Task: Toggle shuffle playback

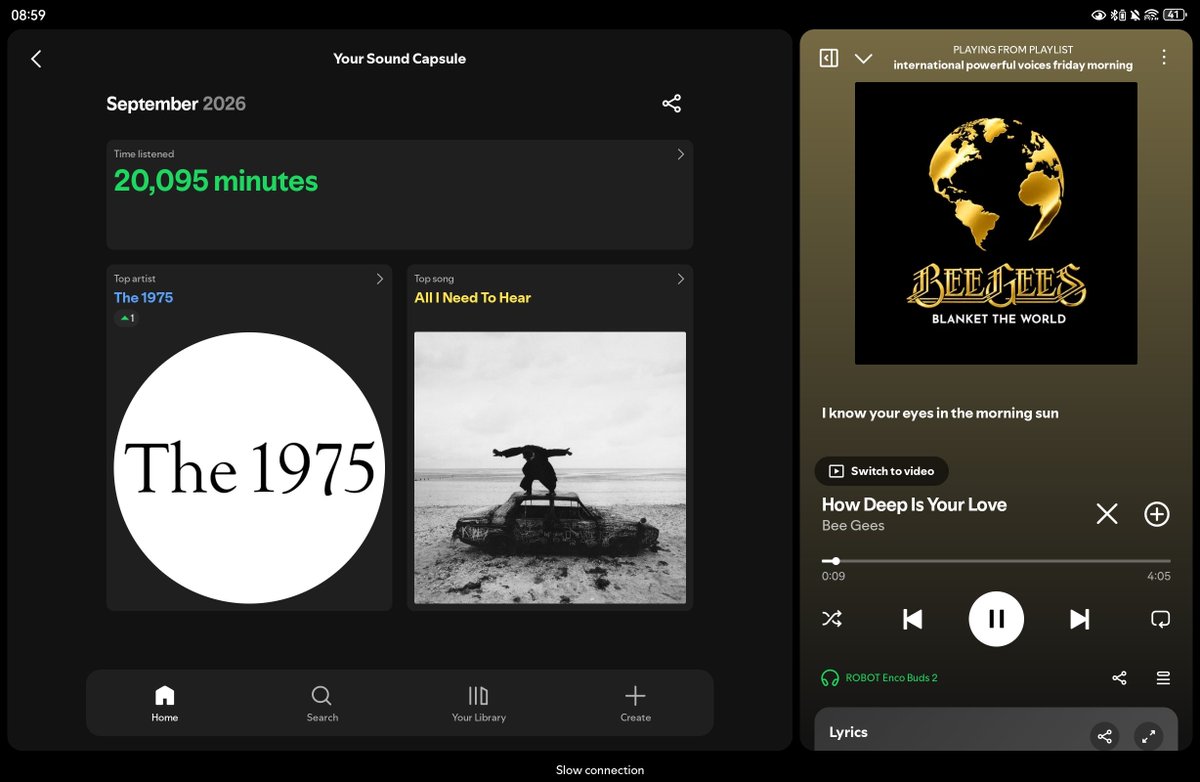Action: [x=832, y=619]
